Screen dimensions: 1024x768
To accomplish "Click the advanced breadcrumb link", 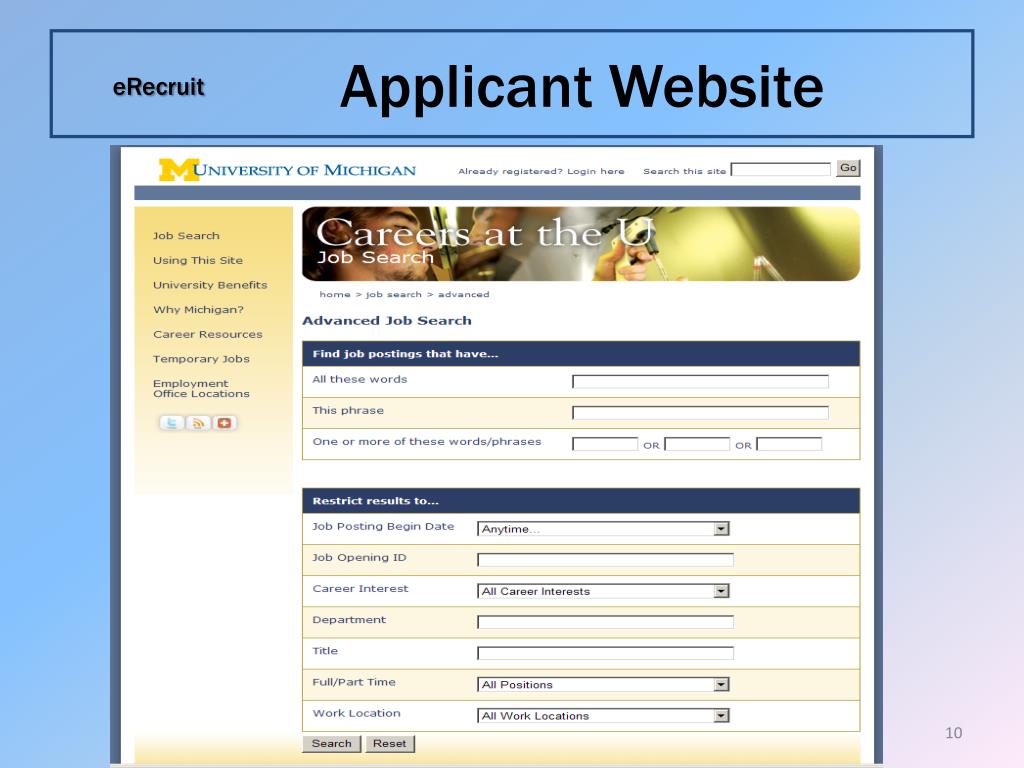I will (x=464, y=295).
